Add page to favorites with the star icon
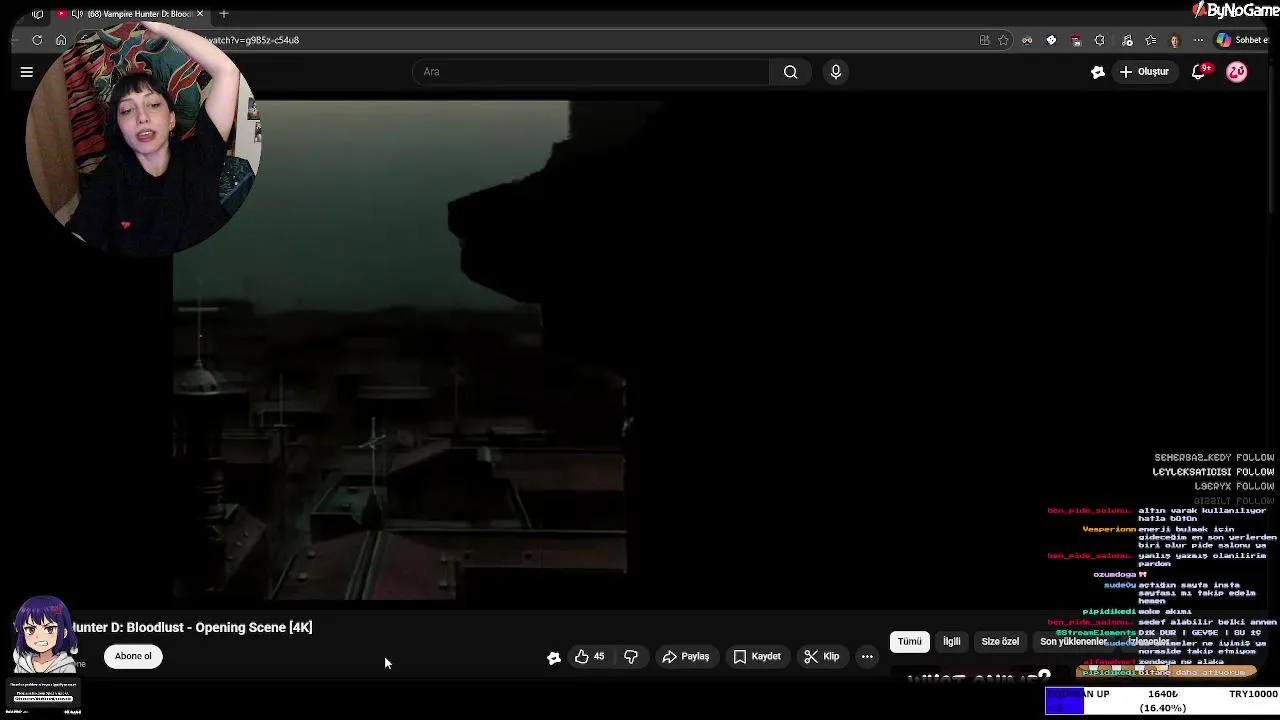The height and width of the screenshot is (720, 1280). tap(1003, 40)
